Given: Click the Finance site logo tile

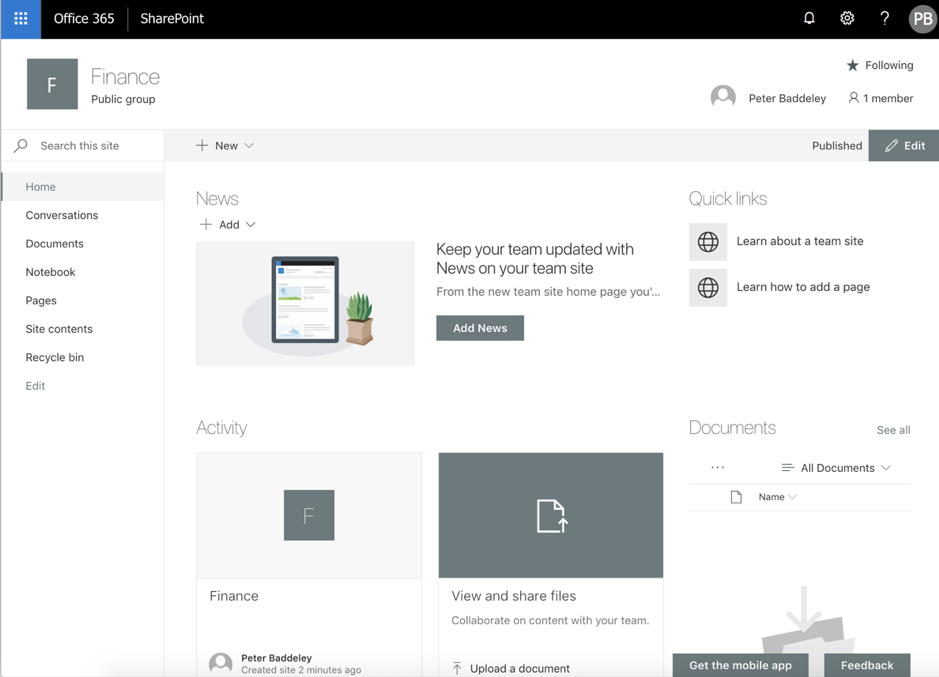Looking at the screenshot, I should pyautogui.click(x=52, y=84).
